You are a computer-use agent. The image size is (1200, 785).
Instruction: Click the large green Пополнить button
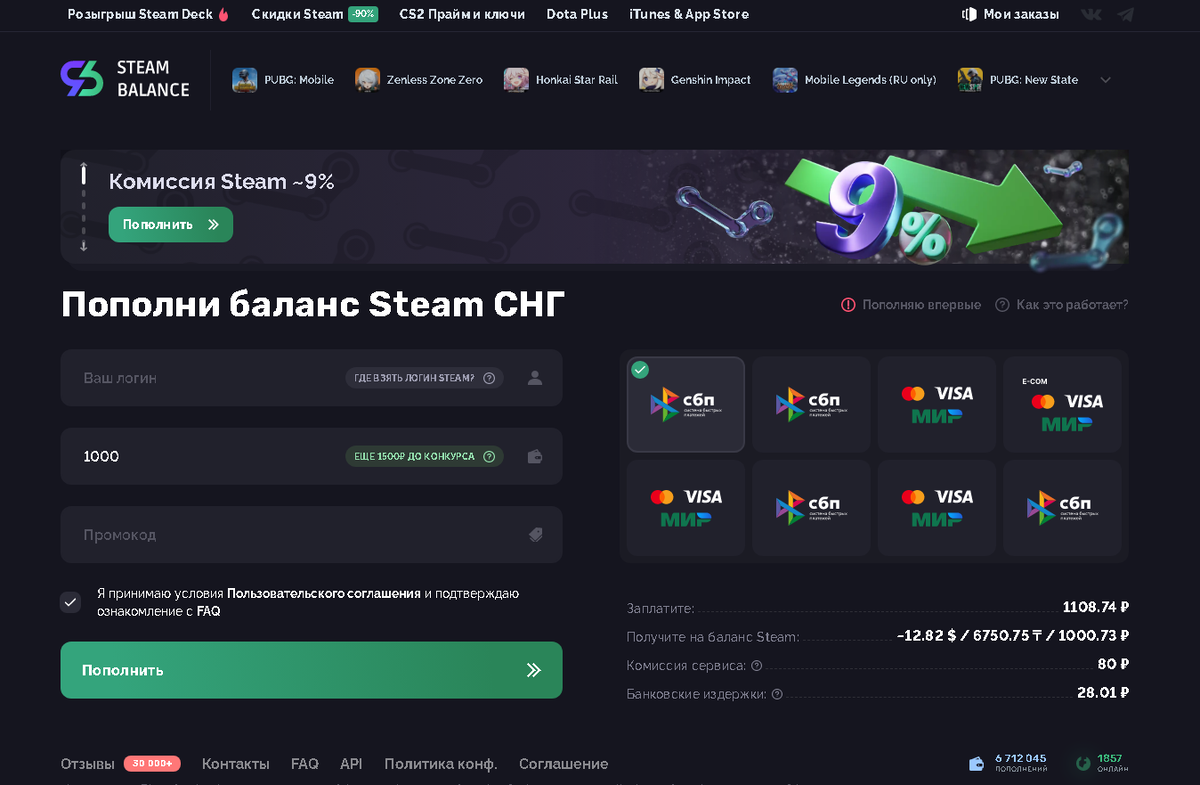coord(311,670)
